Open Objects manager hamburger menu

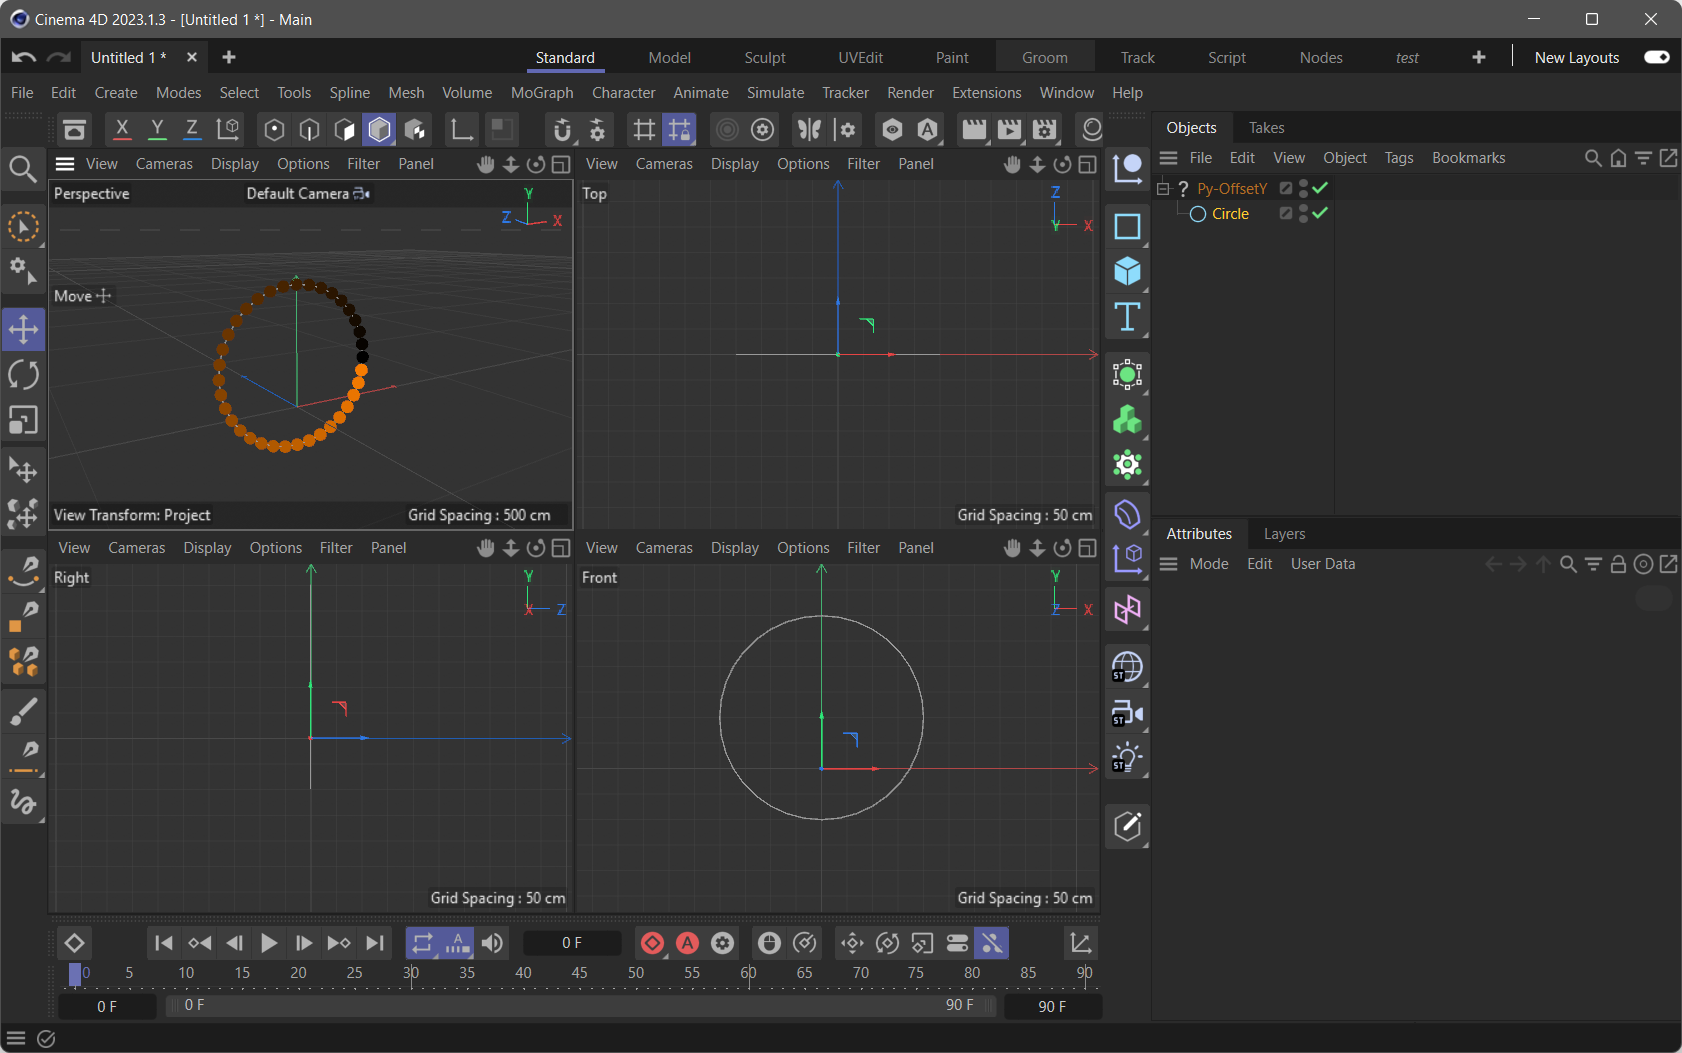point(1168,158)
